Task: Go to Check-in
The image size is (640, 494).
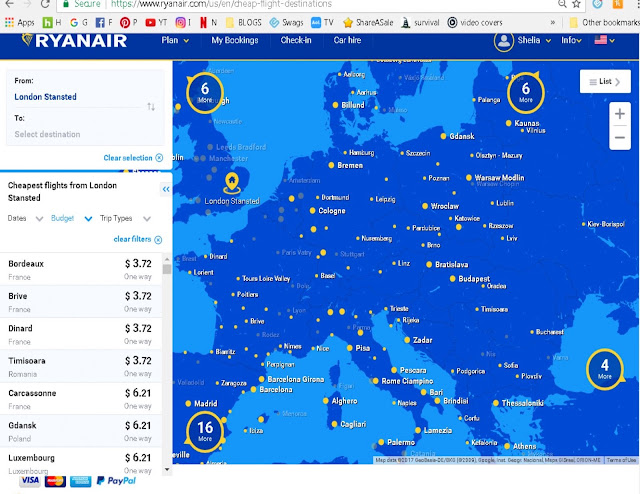Action: [x=296, y=40]
